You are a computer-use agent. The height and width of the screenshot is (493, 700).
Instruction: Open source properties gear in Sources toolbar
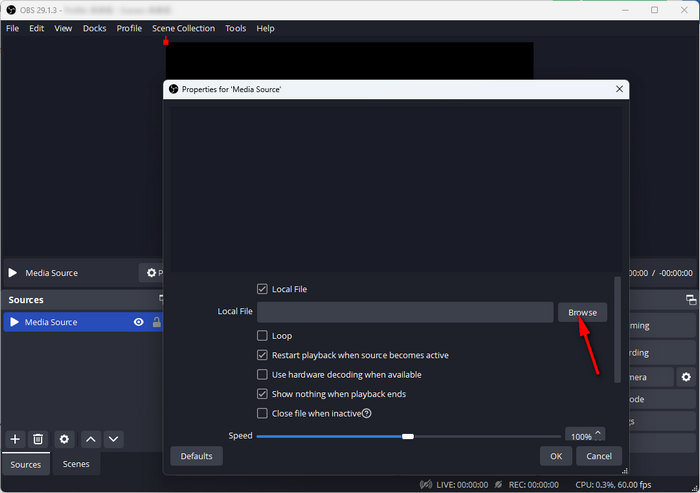coord(65,439)
